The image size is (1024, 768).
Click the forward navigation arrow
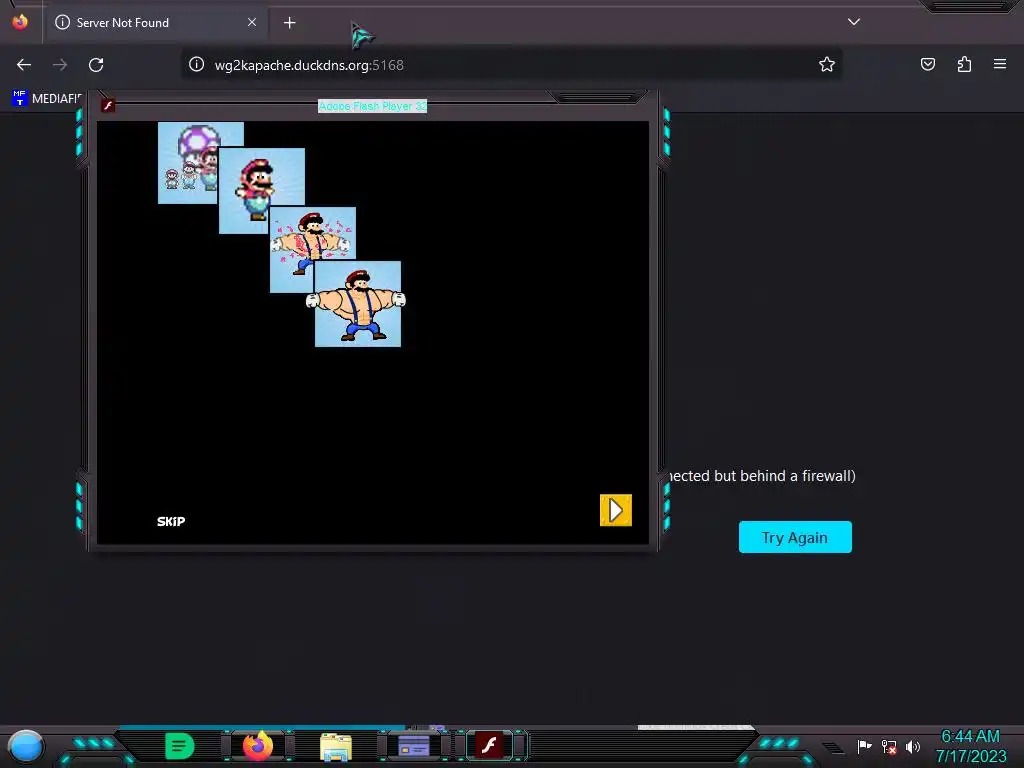coord(60,65)
